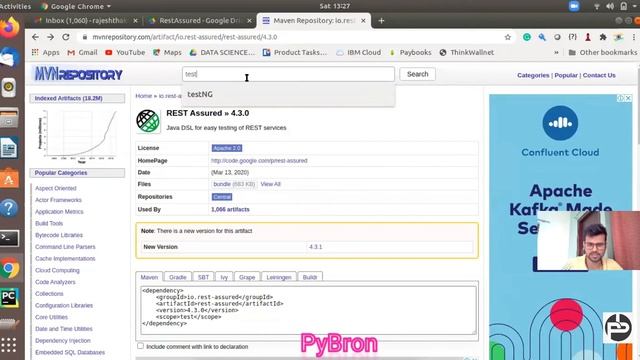
Task: Open new version 4.3.1 link
Action: (x=316, y=247)
